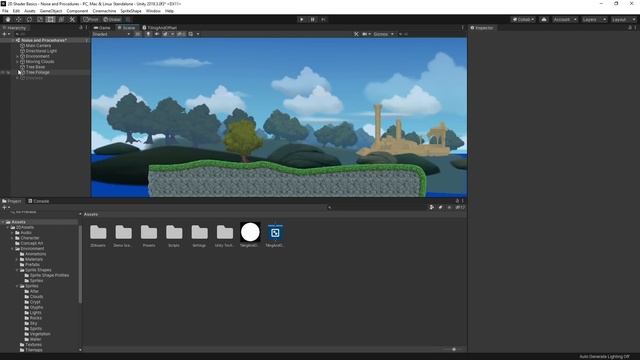This screenshot has width=640, height=360.
Task: Open the Collab dropdown
Action: click(523, 20)
